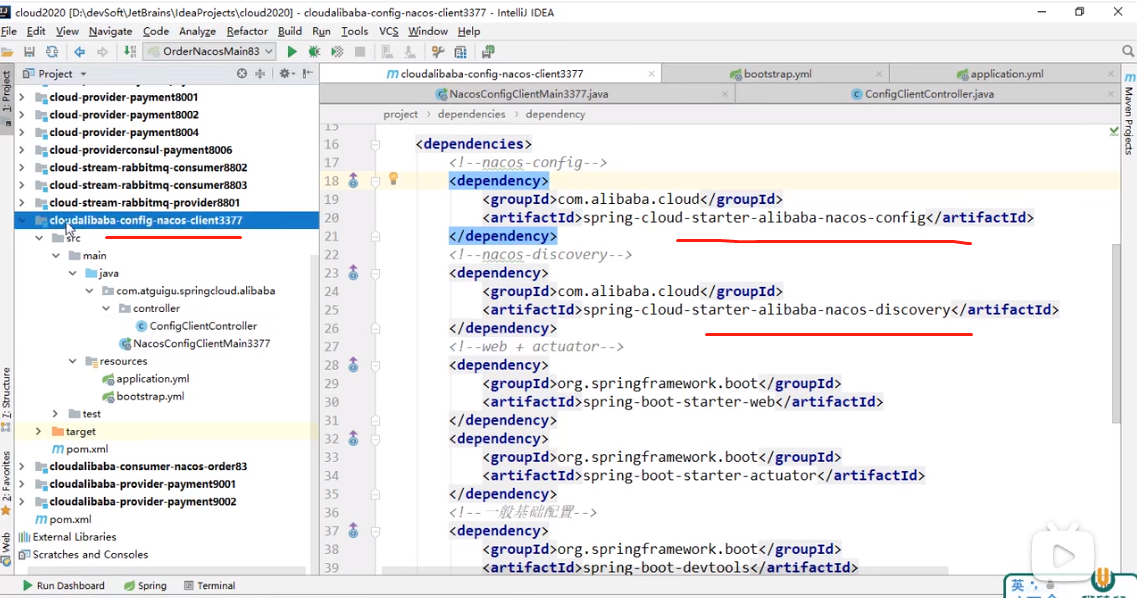This screenshot has height=598, width=1137.
Task: Click the search everywhere magnifier icon
Action: pos(1128,51)
